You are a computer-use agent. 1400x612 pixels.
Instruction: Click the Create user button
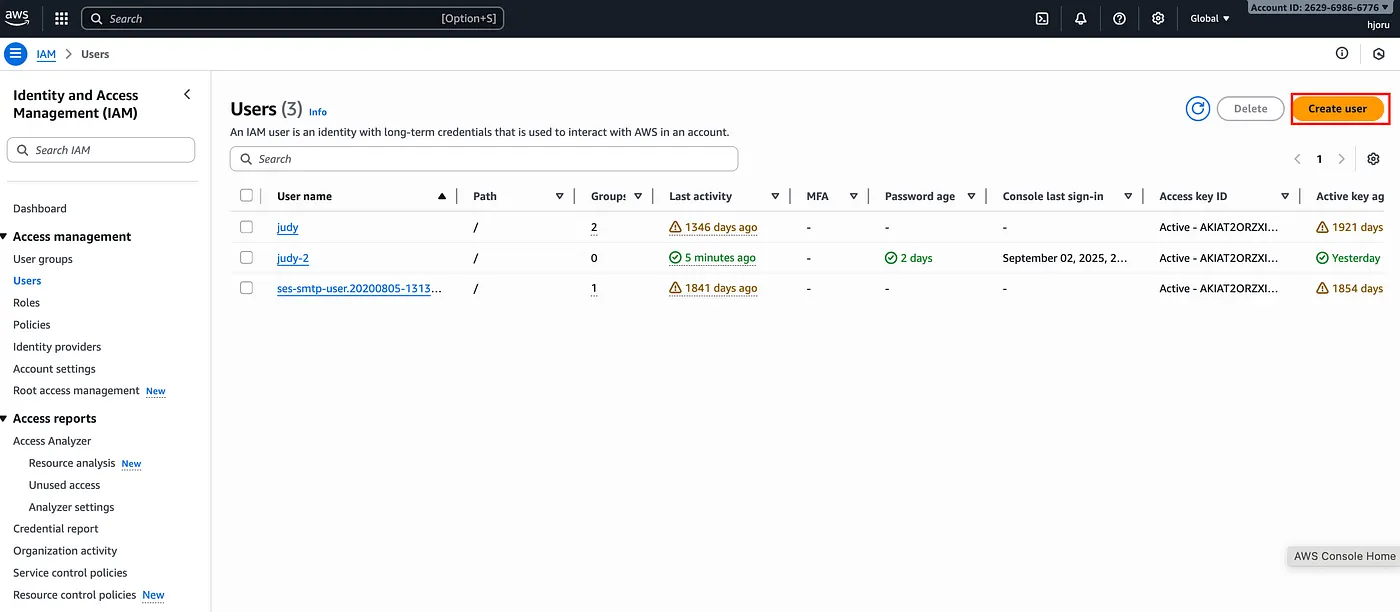[1338, 109]
